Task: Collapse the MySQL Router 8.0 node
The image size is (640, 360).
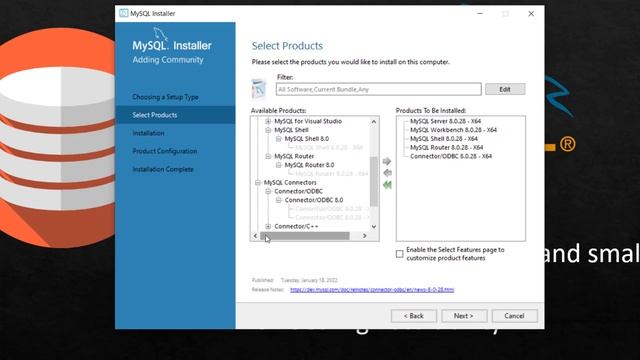Action: click(279, 165)
